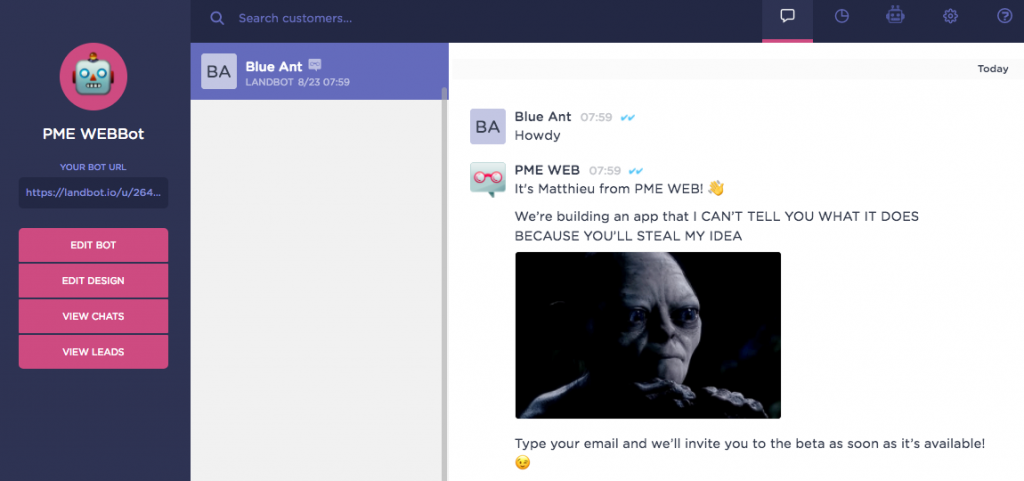This screenshot has width=1024, height=481.
Task: Click the PME WEBBot robot avatar
Action: (x=93, y=77)
